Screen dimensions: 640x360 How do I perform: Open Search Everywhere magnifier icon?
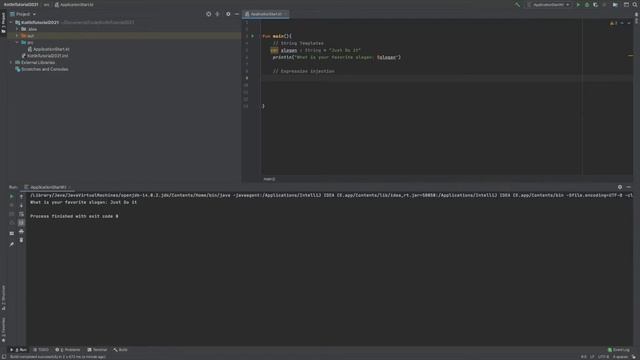coord(635,5)
